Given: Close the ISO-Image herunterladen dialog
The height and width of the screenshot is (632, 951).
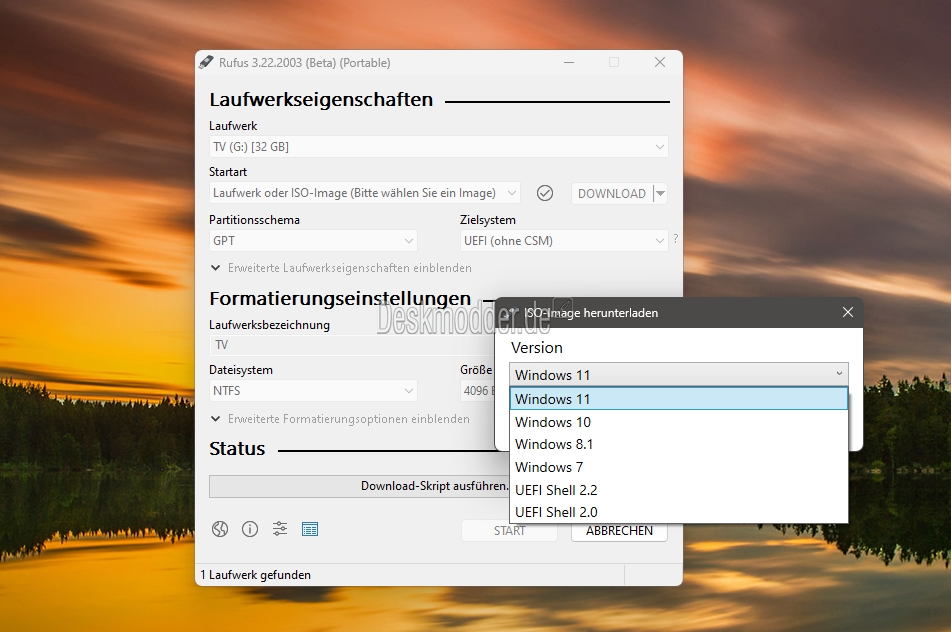Looking at the screenshot, I should click(847, 312).
